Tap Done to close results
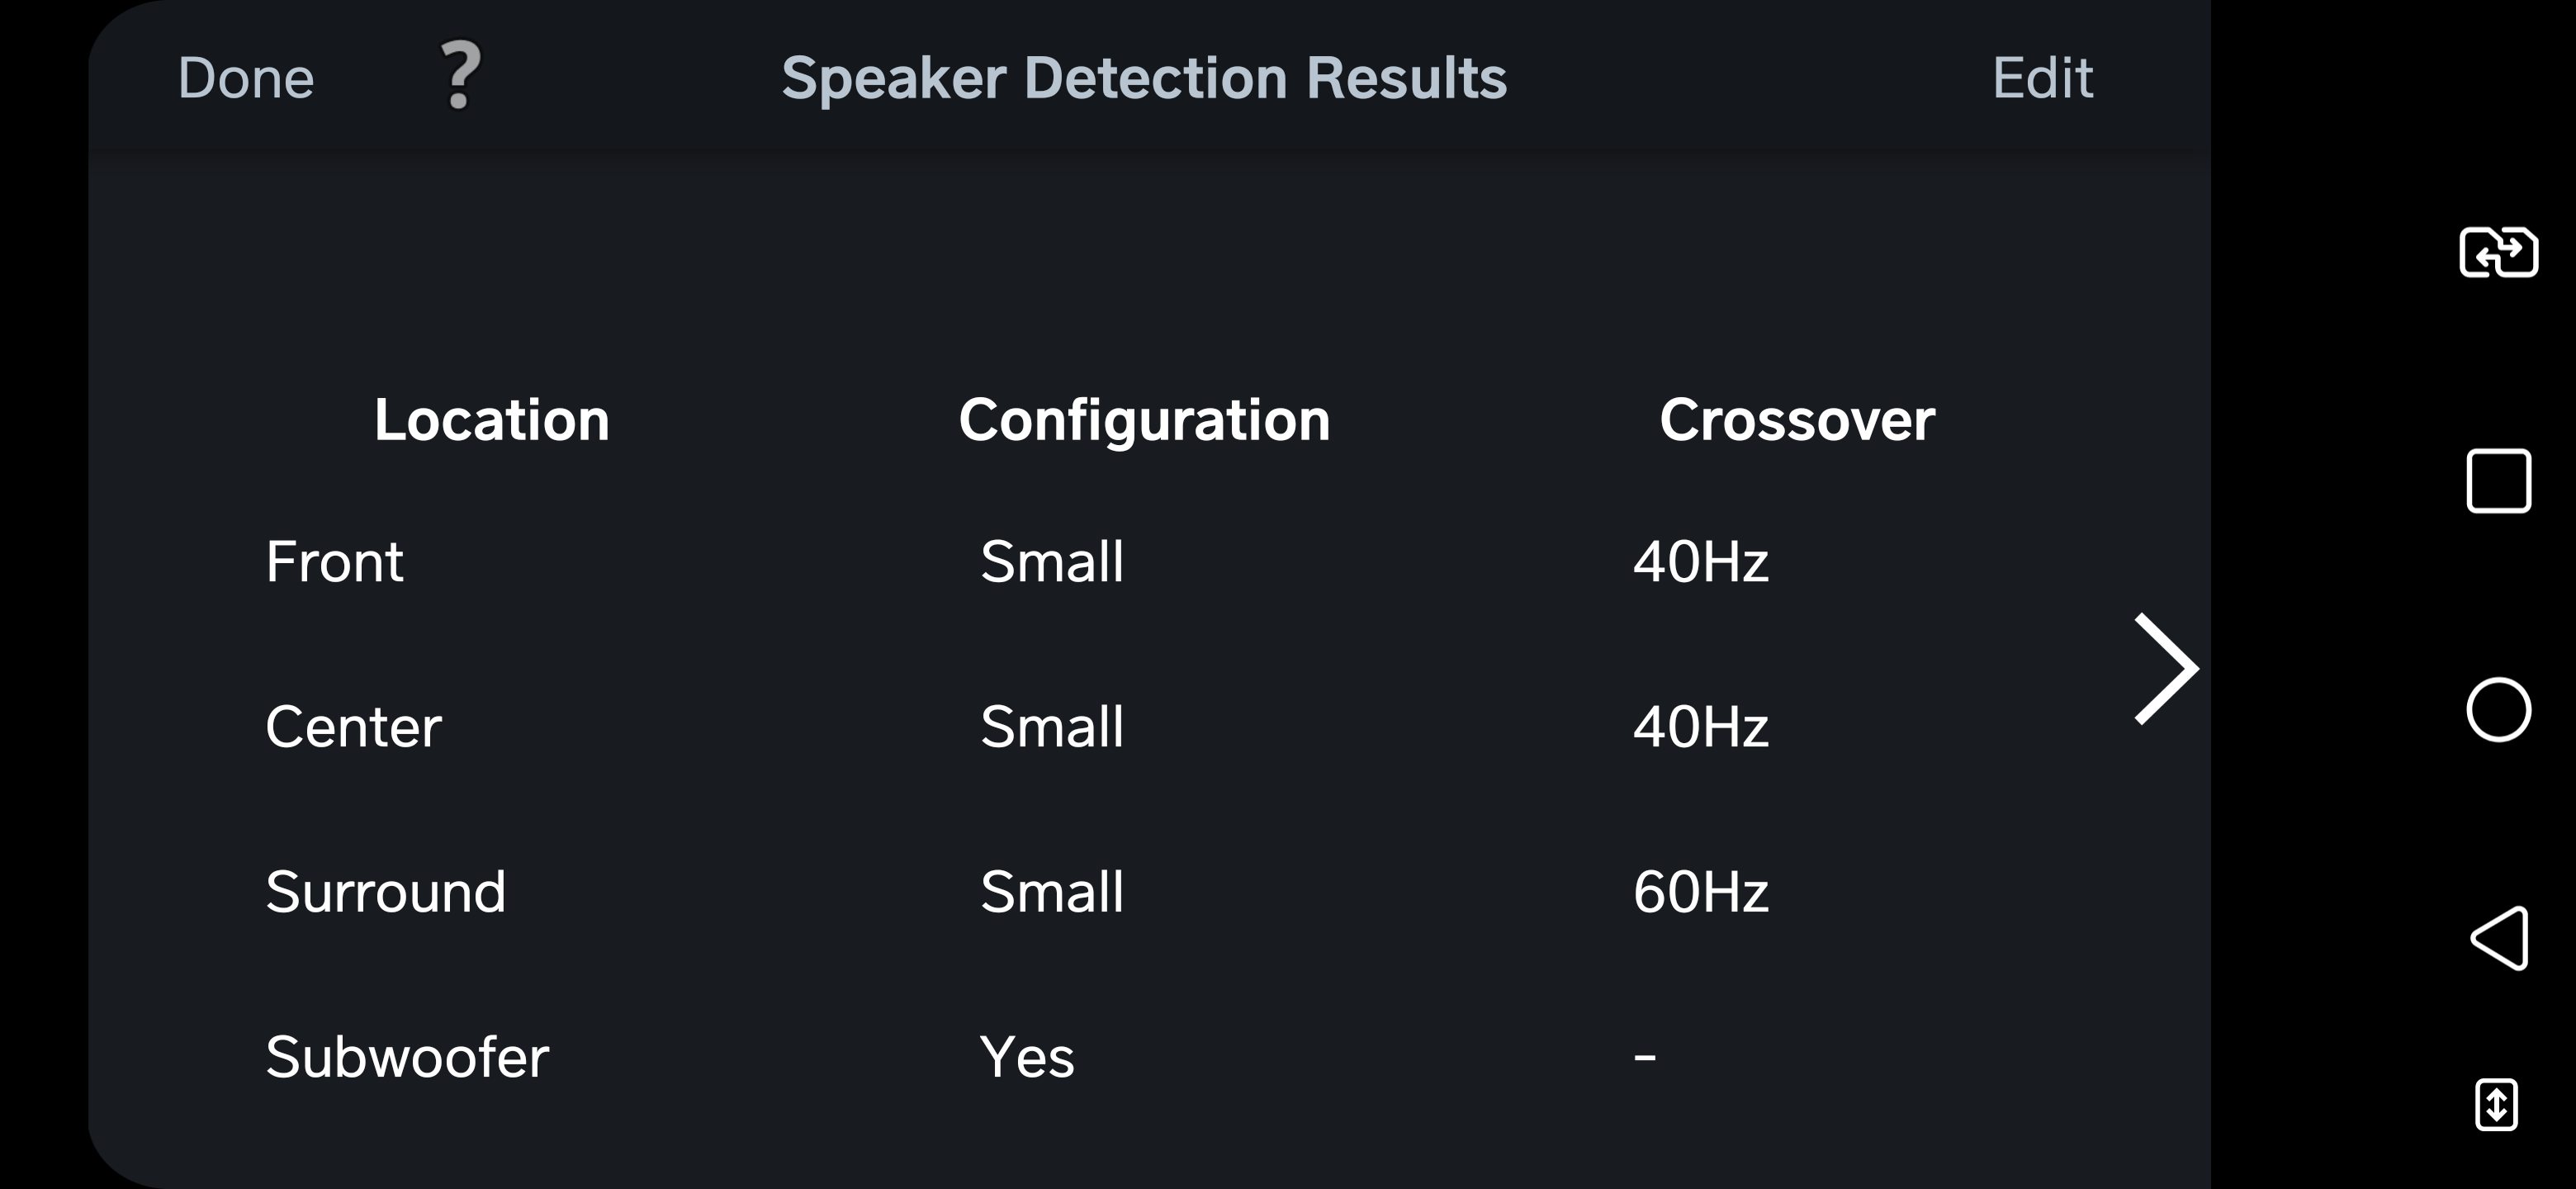The width and height of the screenshot is (2576, 1189). [x=246, y=78]
